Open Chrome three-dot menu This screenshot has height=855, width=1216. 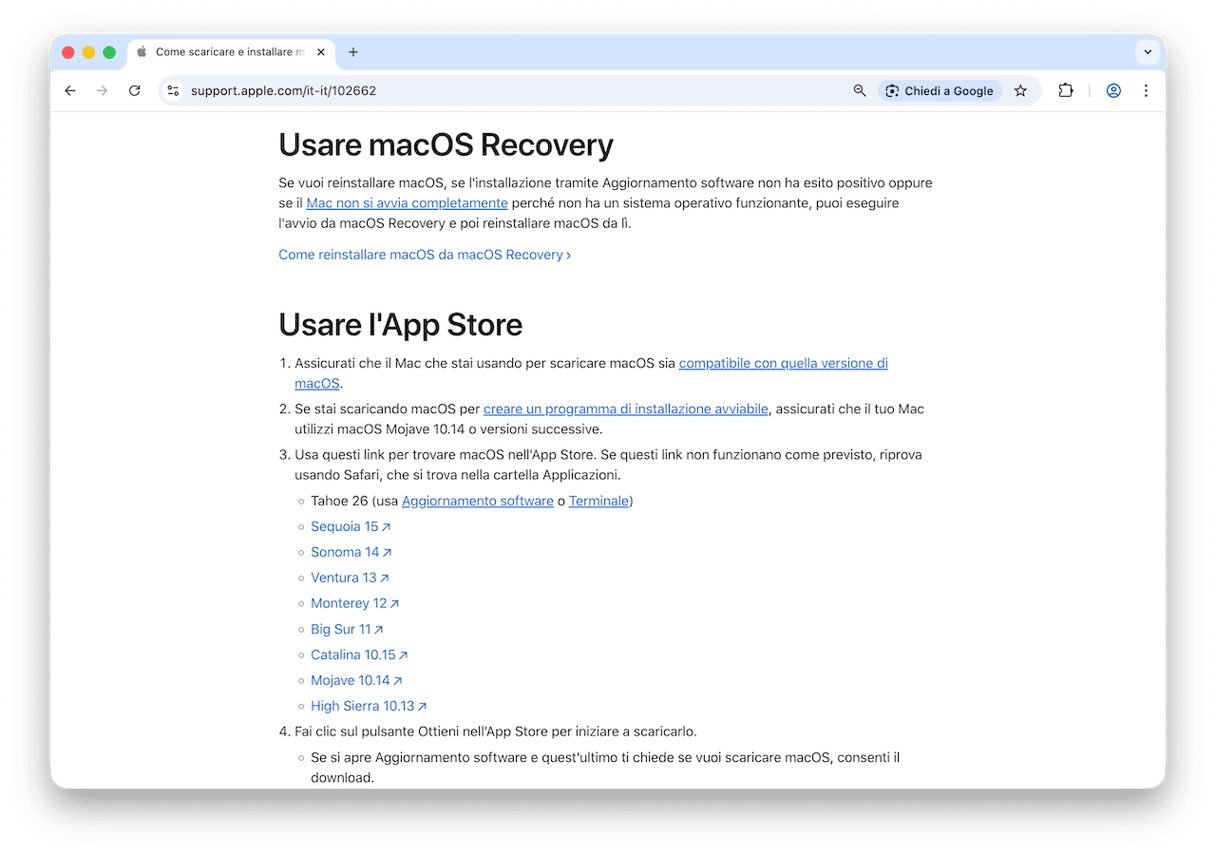pos(1146,91)
